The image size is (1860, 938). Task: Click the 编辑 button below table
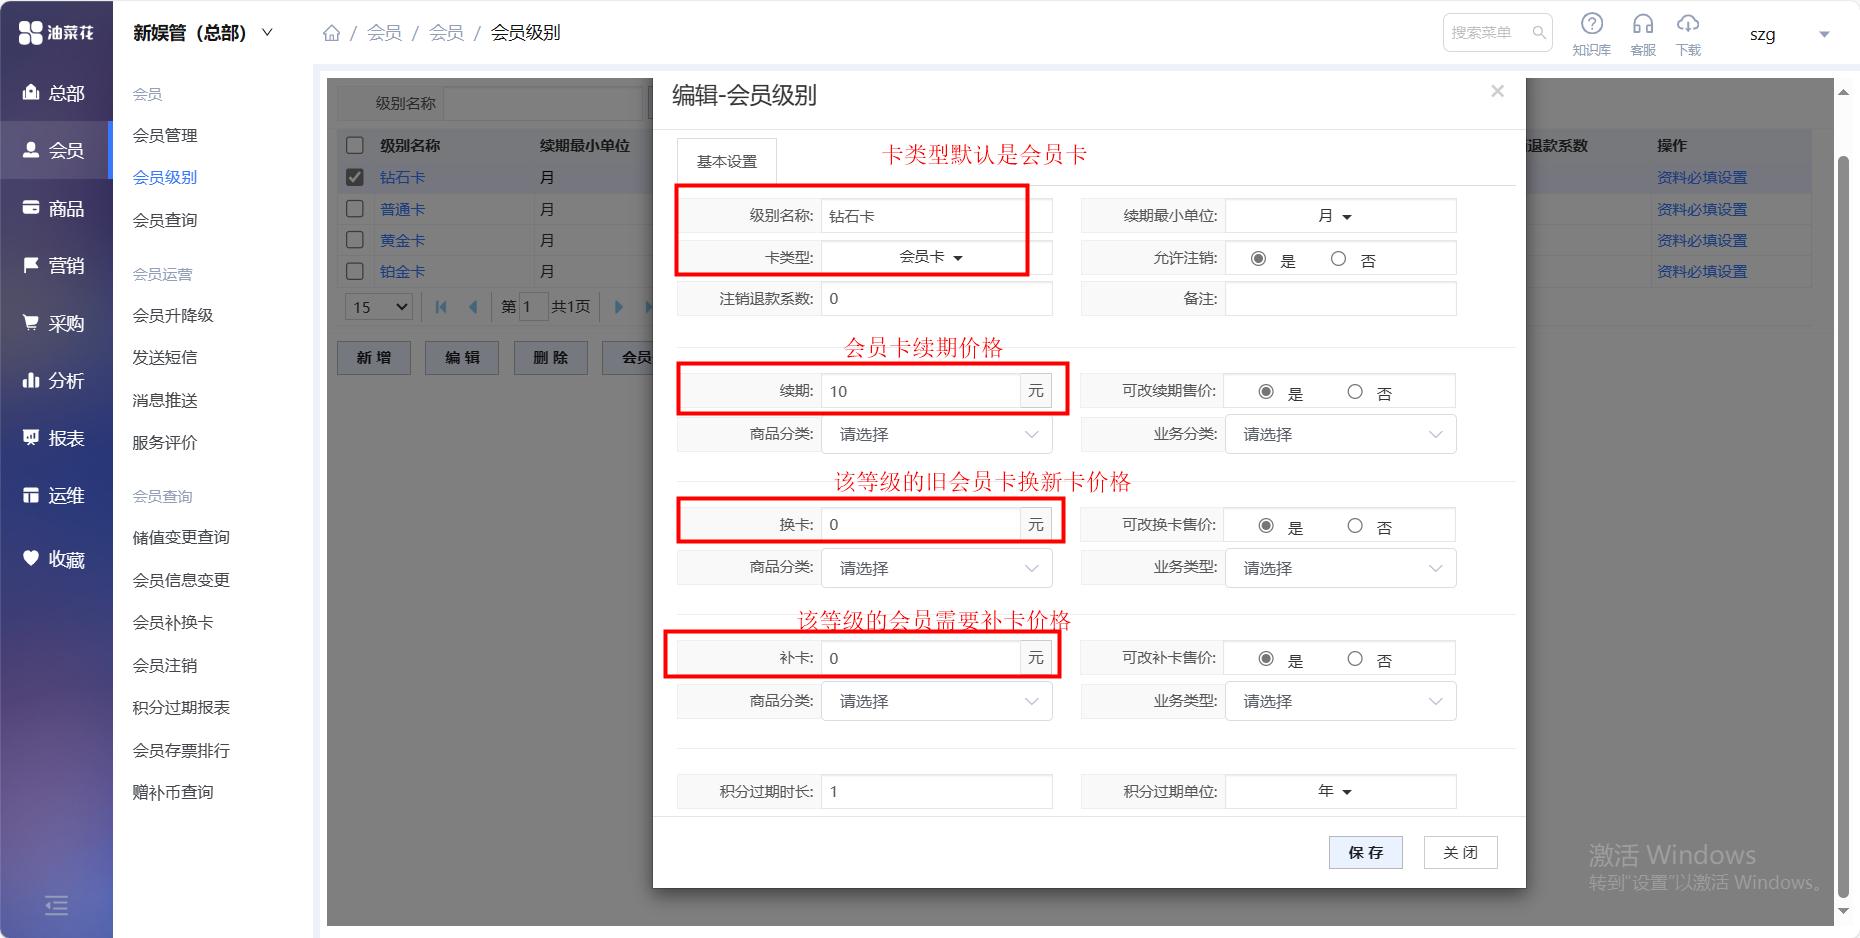(462, 357)
